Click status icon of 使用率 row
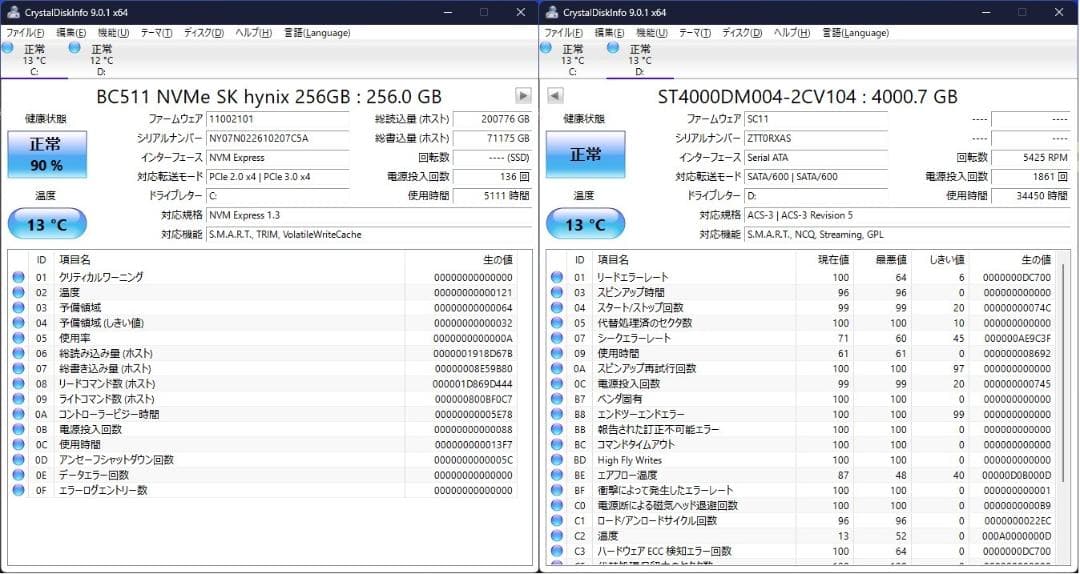The width and height of the screenshot is (1080, 574). point(18,338)
